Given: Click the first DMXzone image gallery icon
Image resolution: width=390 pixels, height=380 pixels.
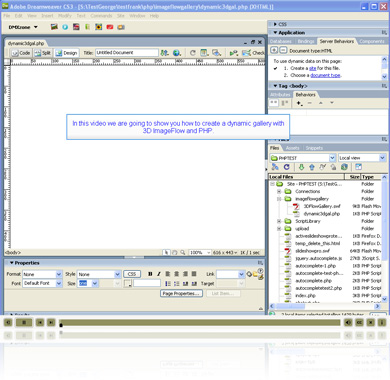Looking at the screenshot, I should tap(54, 27).
